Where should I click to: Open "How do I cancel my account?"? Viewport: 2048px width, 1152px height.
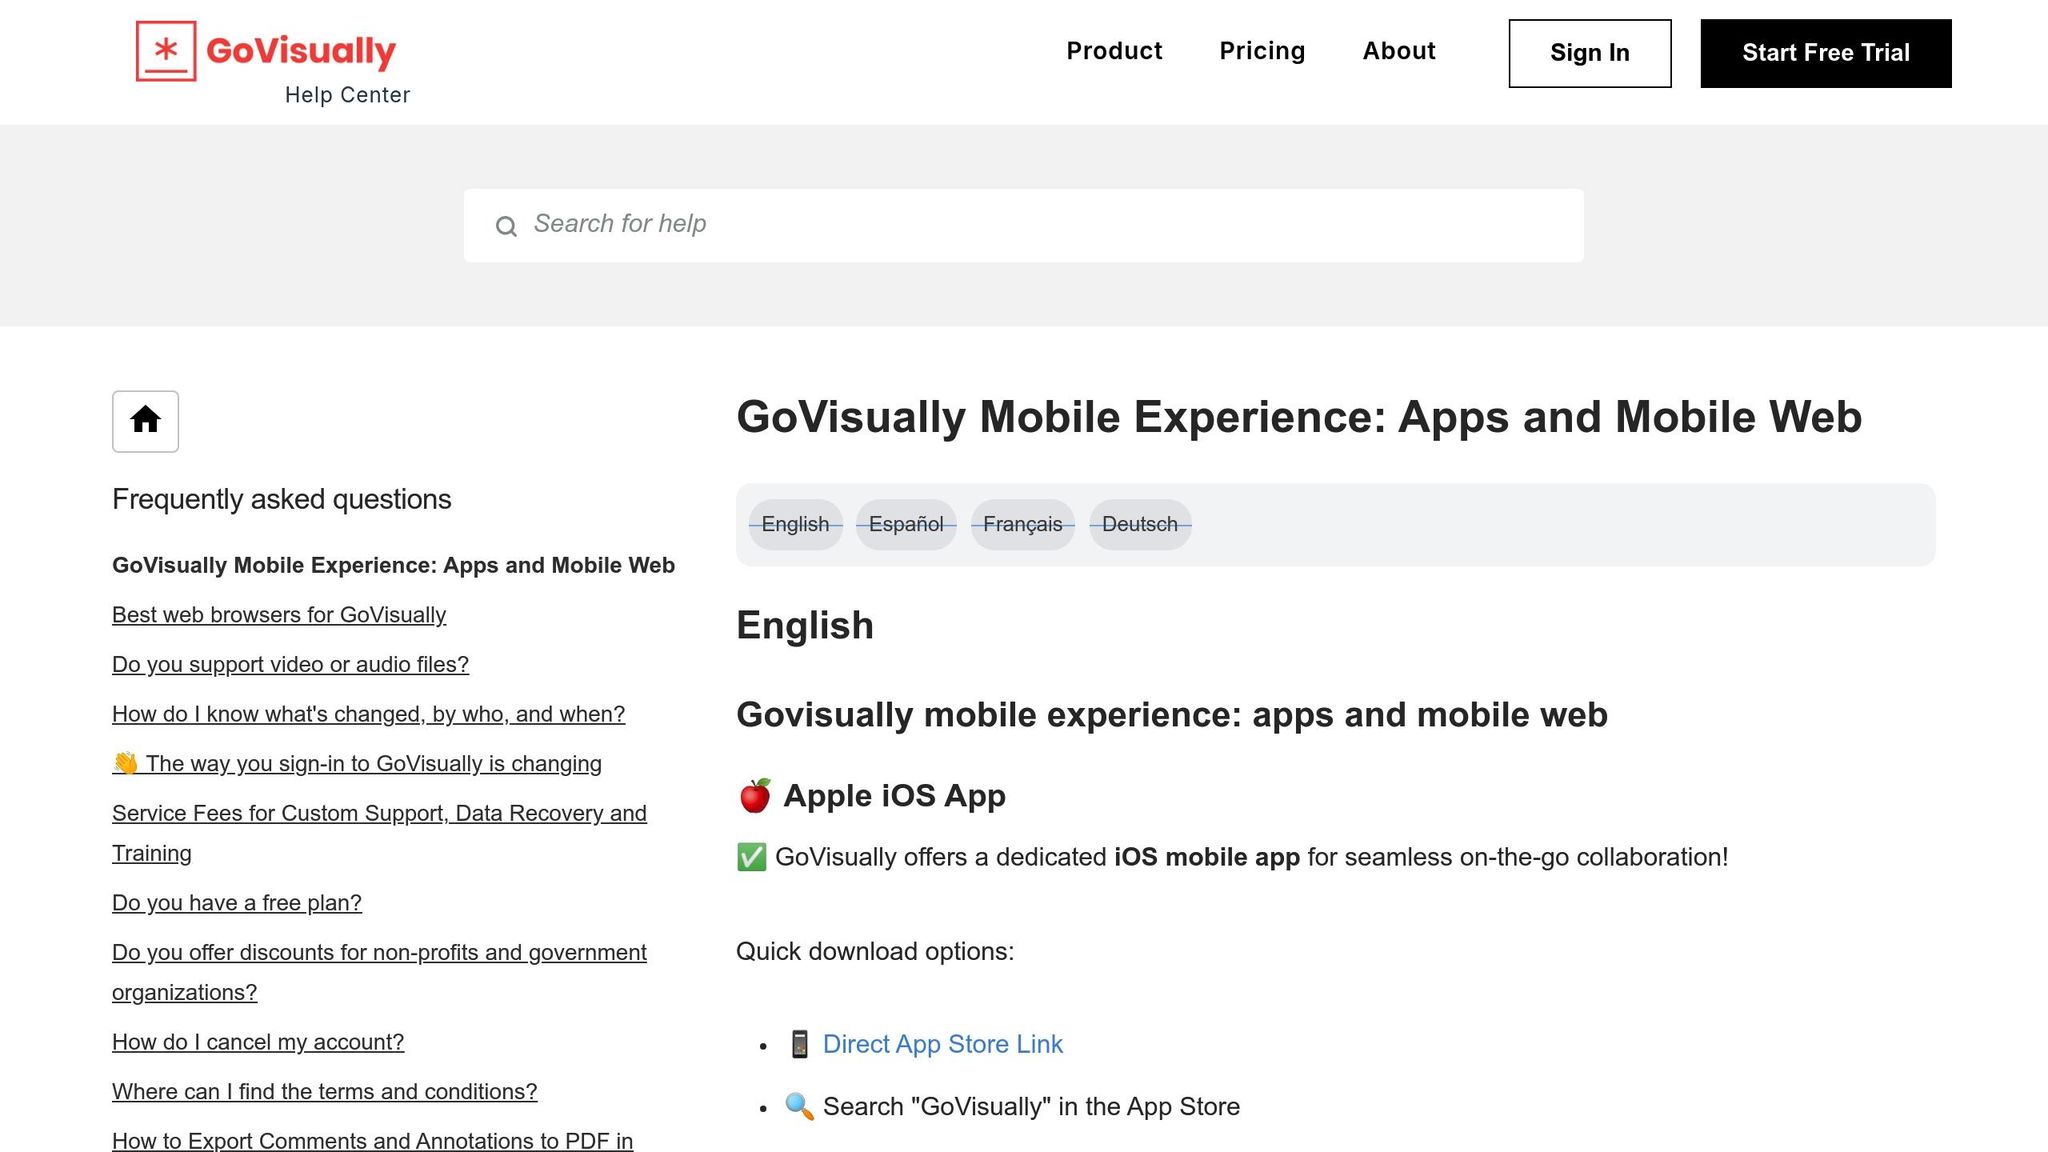pyautogui.click(x=258, y=1042)
